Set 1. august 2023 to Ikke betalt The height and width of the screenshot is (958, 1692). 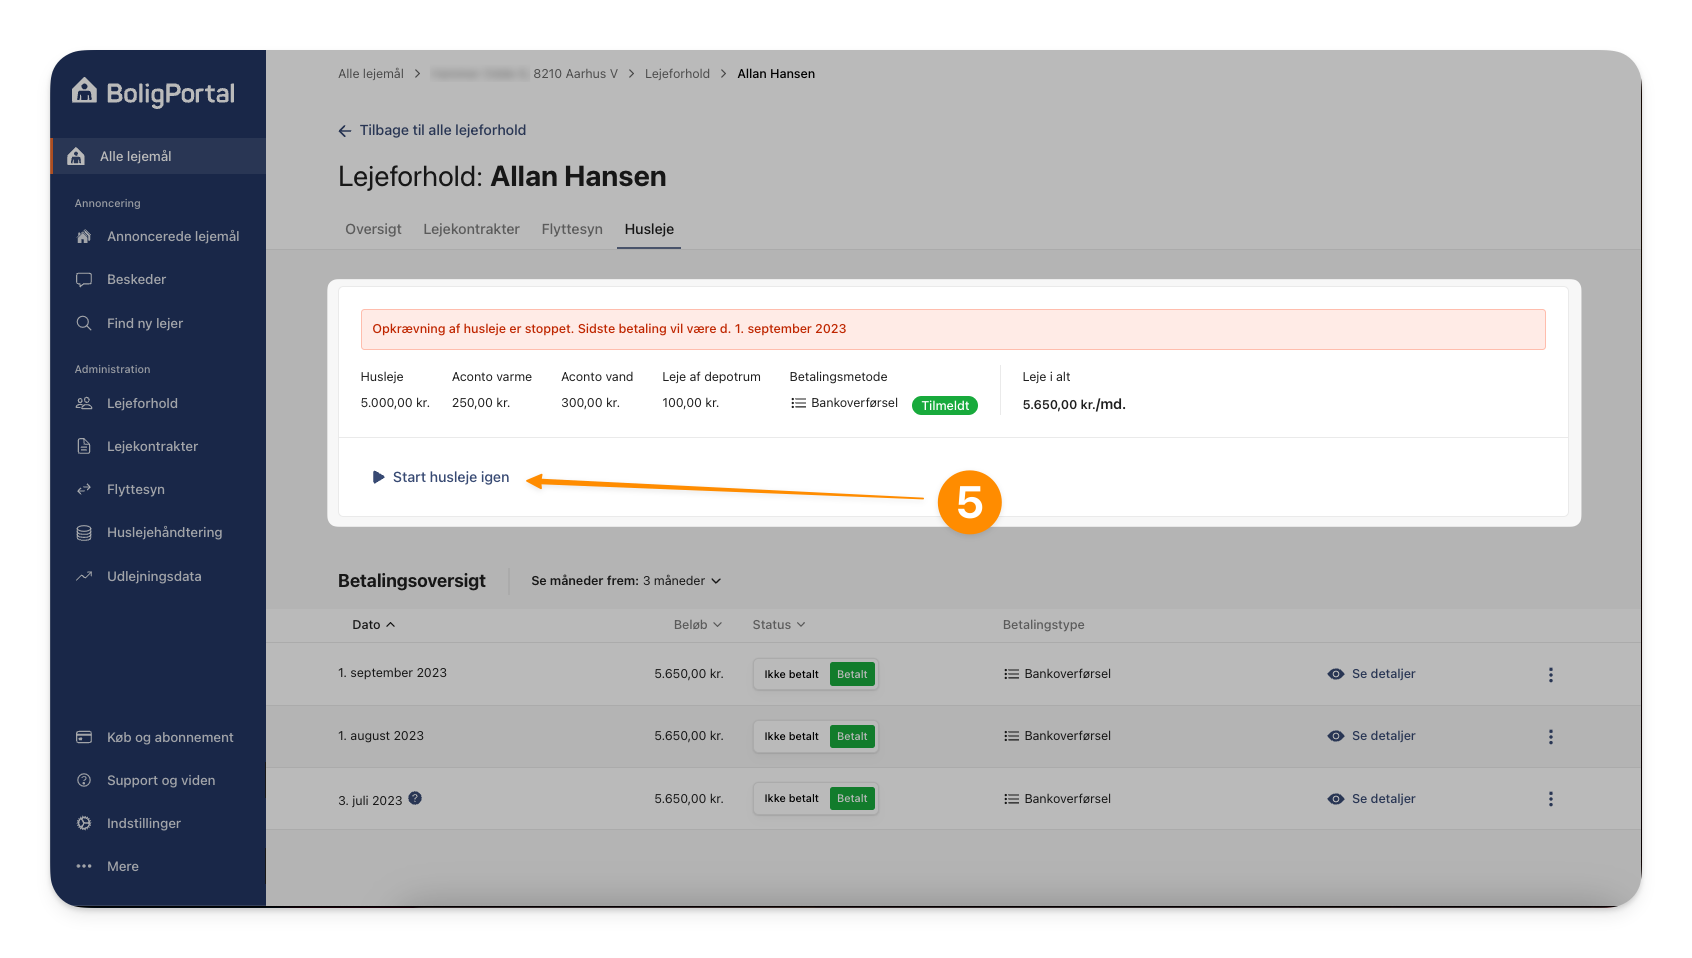791,737
